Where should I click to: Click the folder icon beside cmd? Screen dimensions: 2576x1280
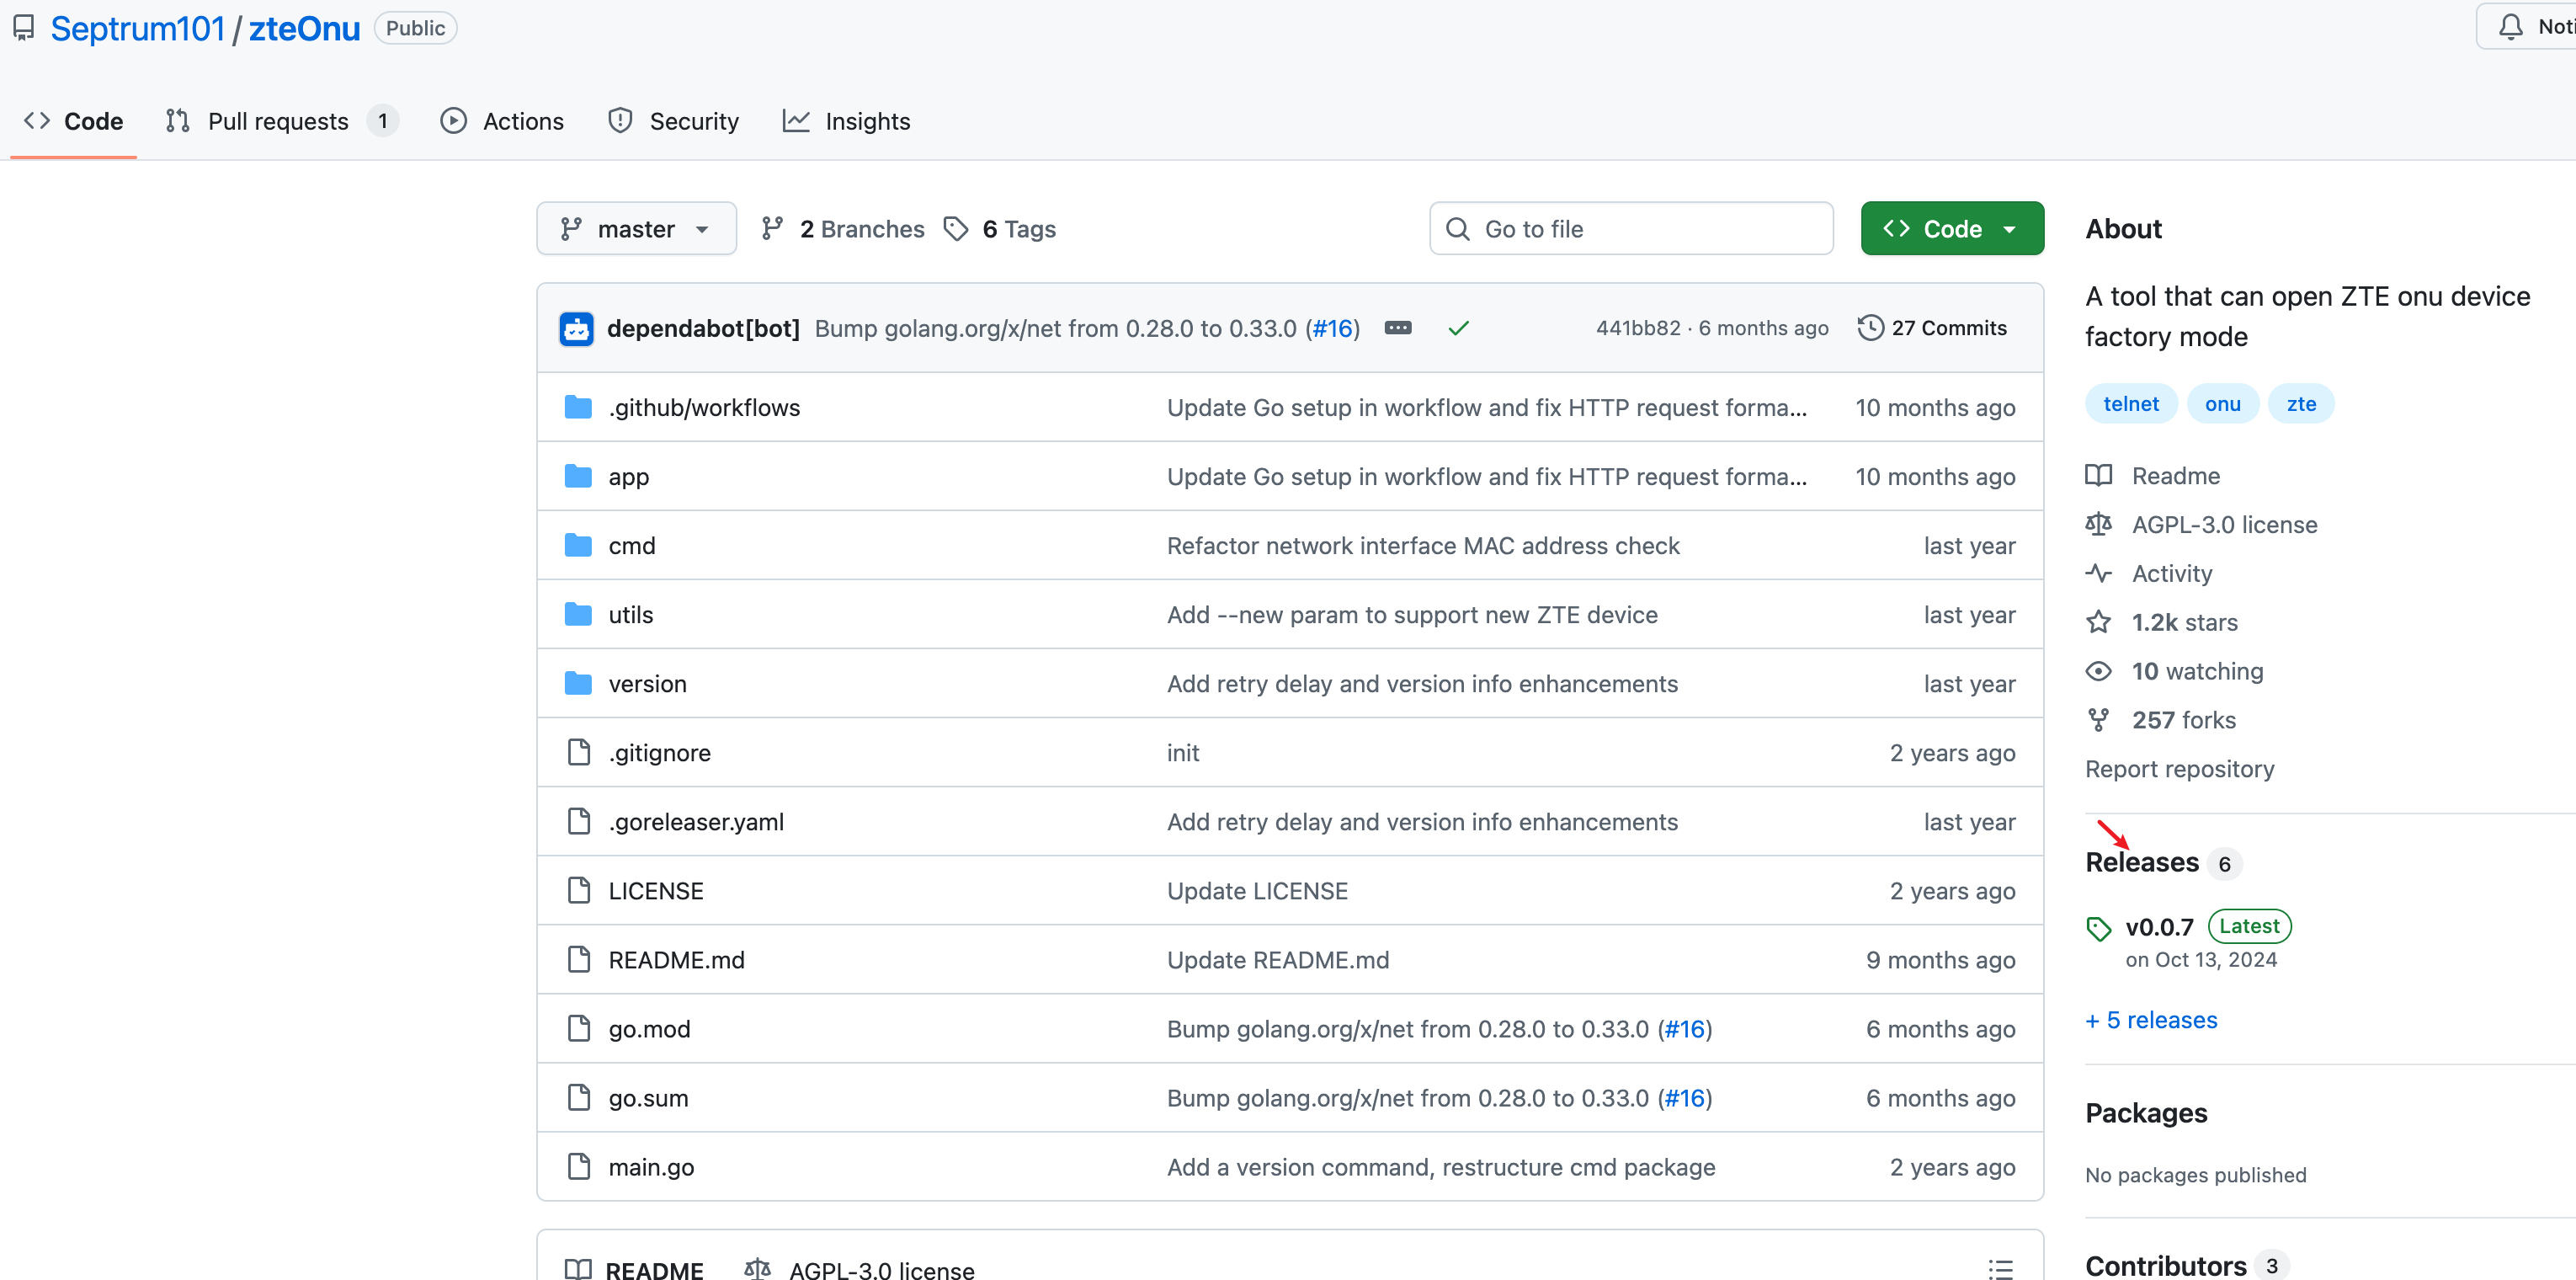pos(578,545)
